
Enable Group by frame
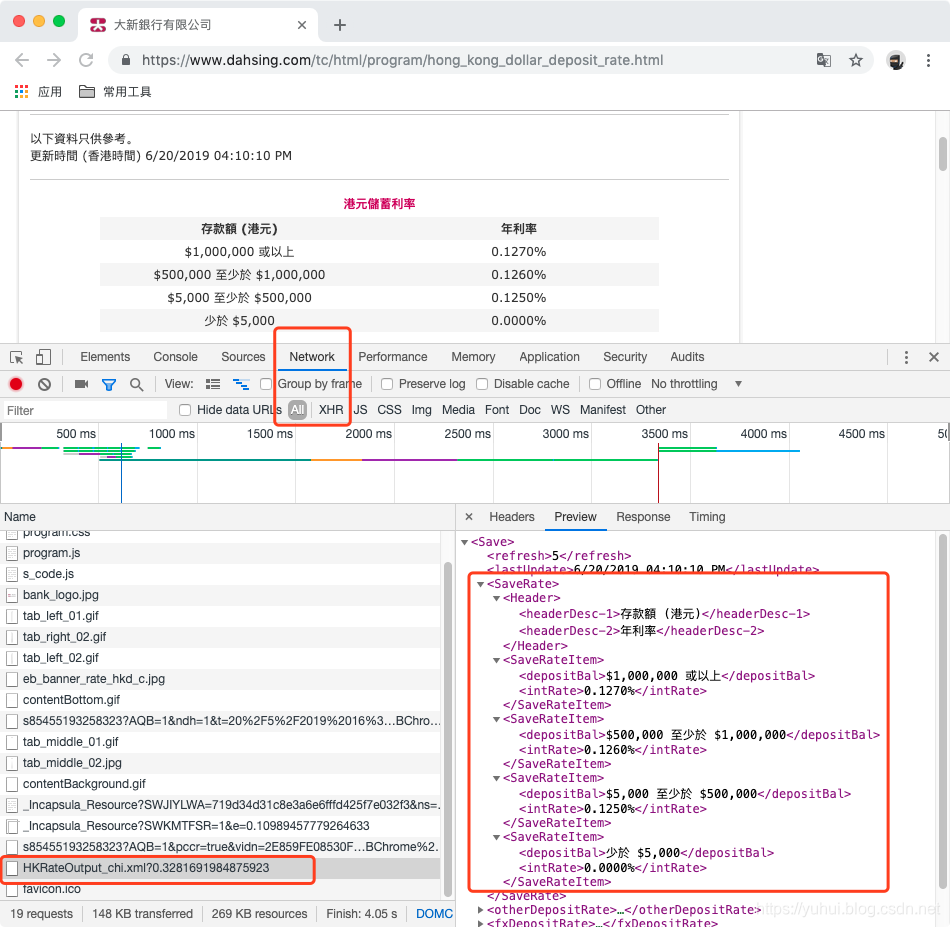pos(265,384)
